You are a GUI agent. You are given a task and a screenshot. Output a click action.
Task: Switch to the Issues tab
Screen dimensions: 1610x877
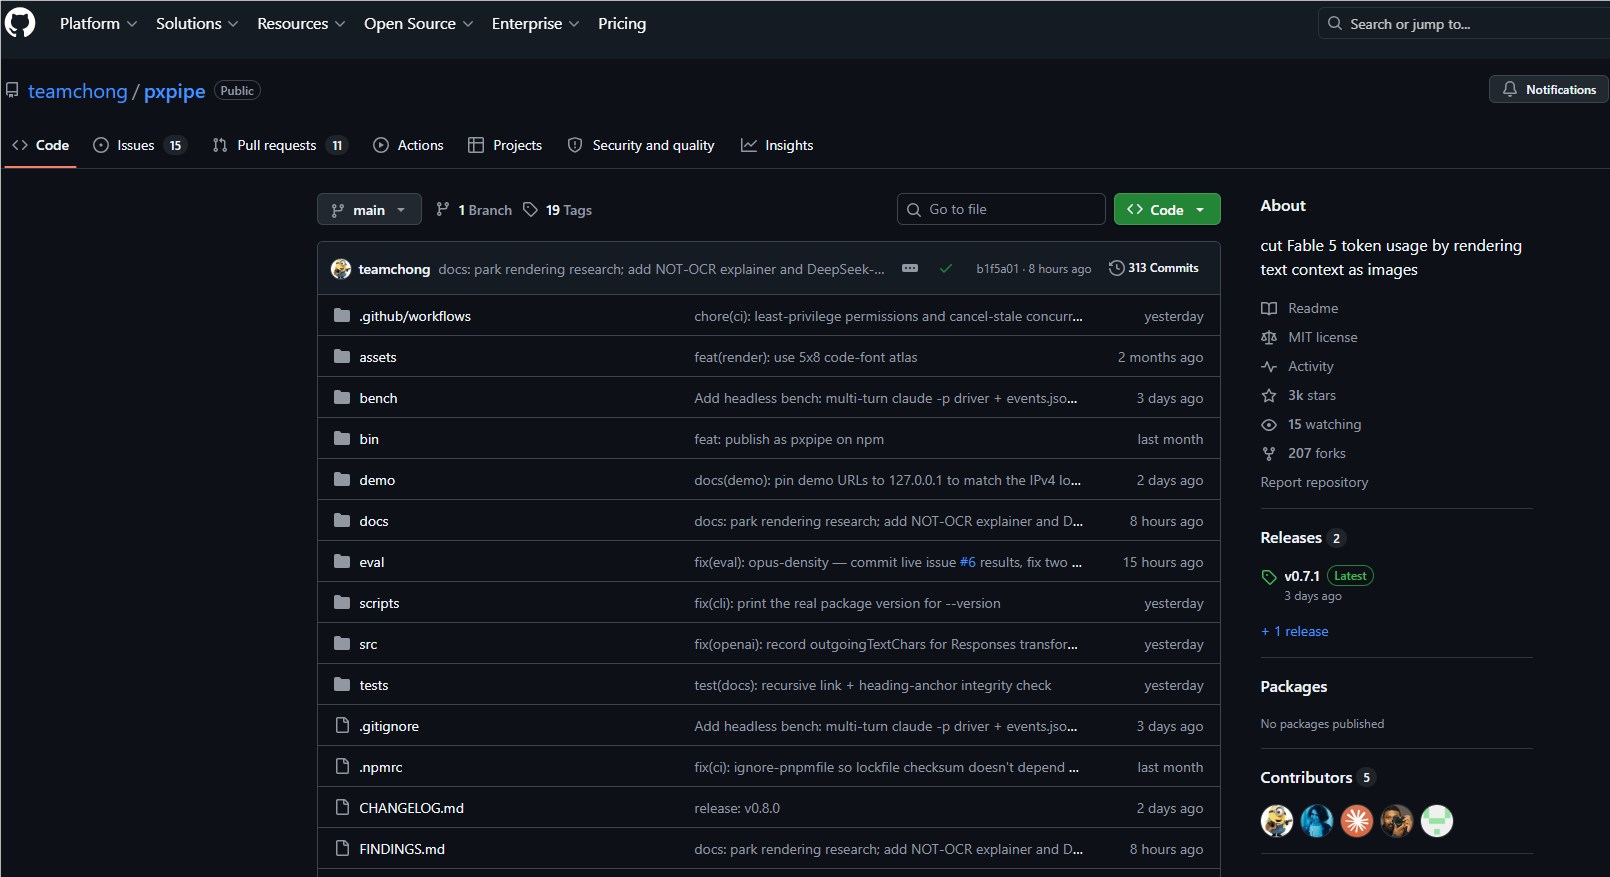pos(138,145)
